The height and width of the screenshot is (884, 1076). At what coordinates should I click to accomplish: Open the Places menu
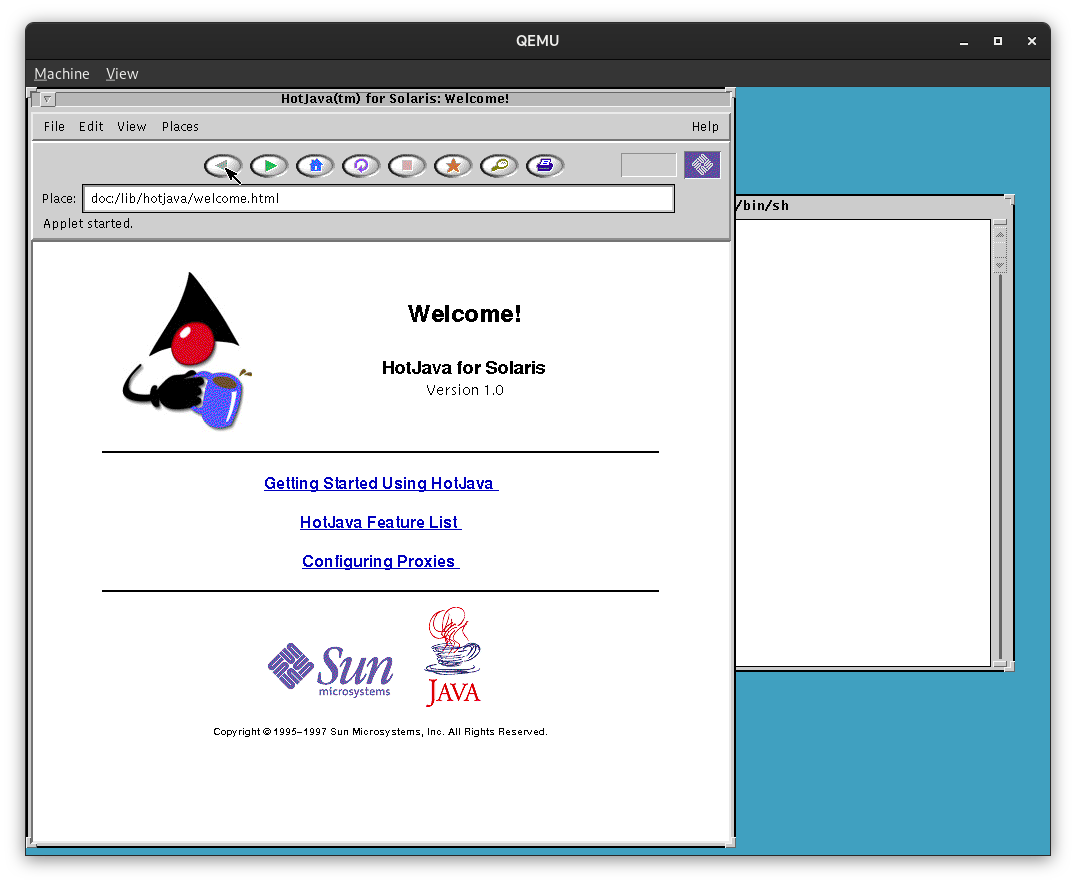coord(180,126)
